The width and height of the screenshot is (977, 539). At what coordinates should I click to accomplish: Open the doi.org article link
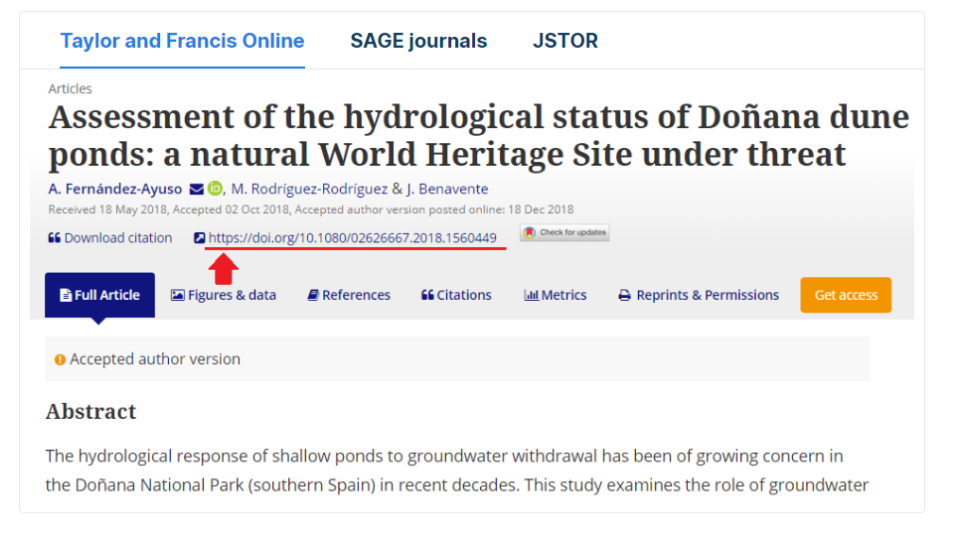click(353, 238)
